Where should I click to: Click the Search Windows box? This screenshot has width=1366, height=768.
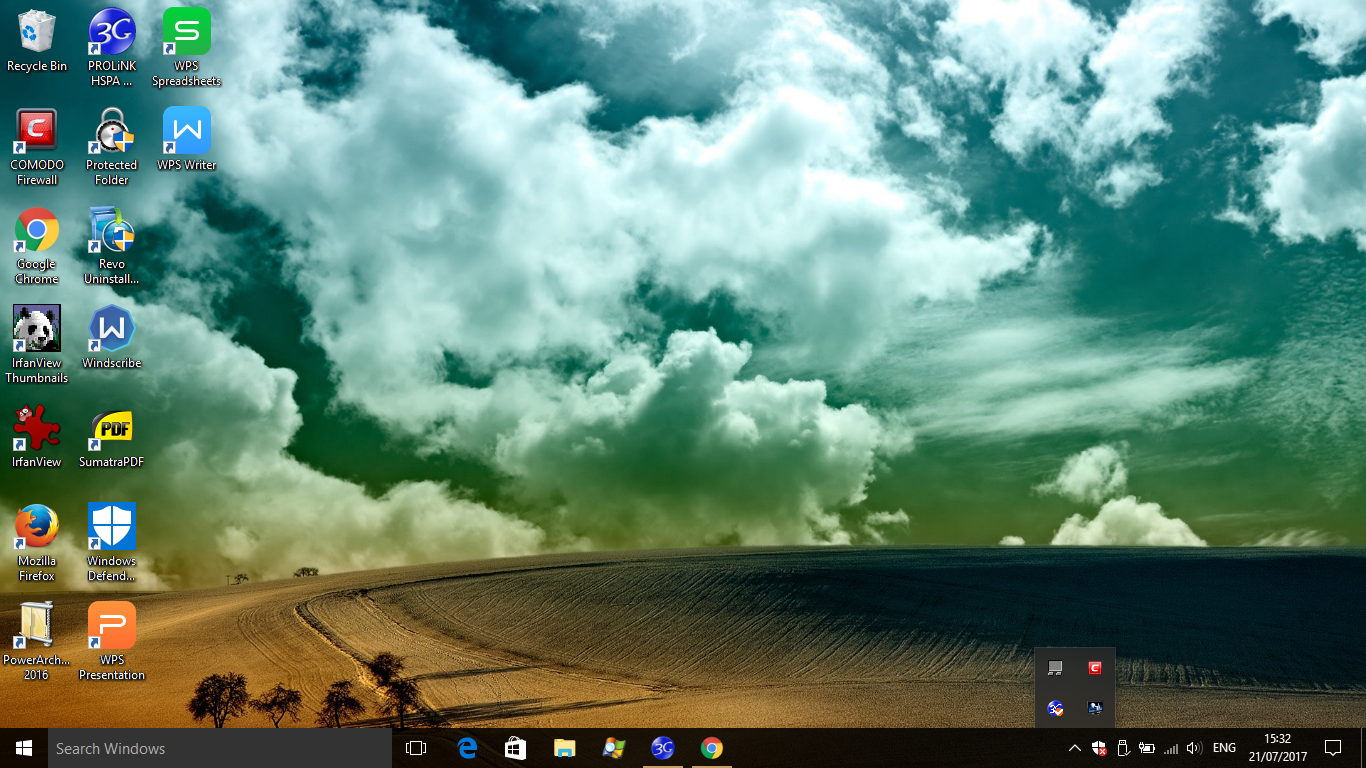coord(220,748)
